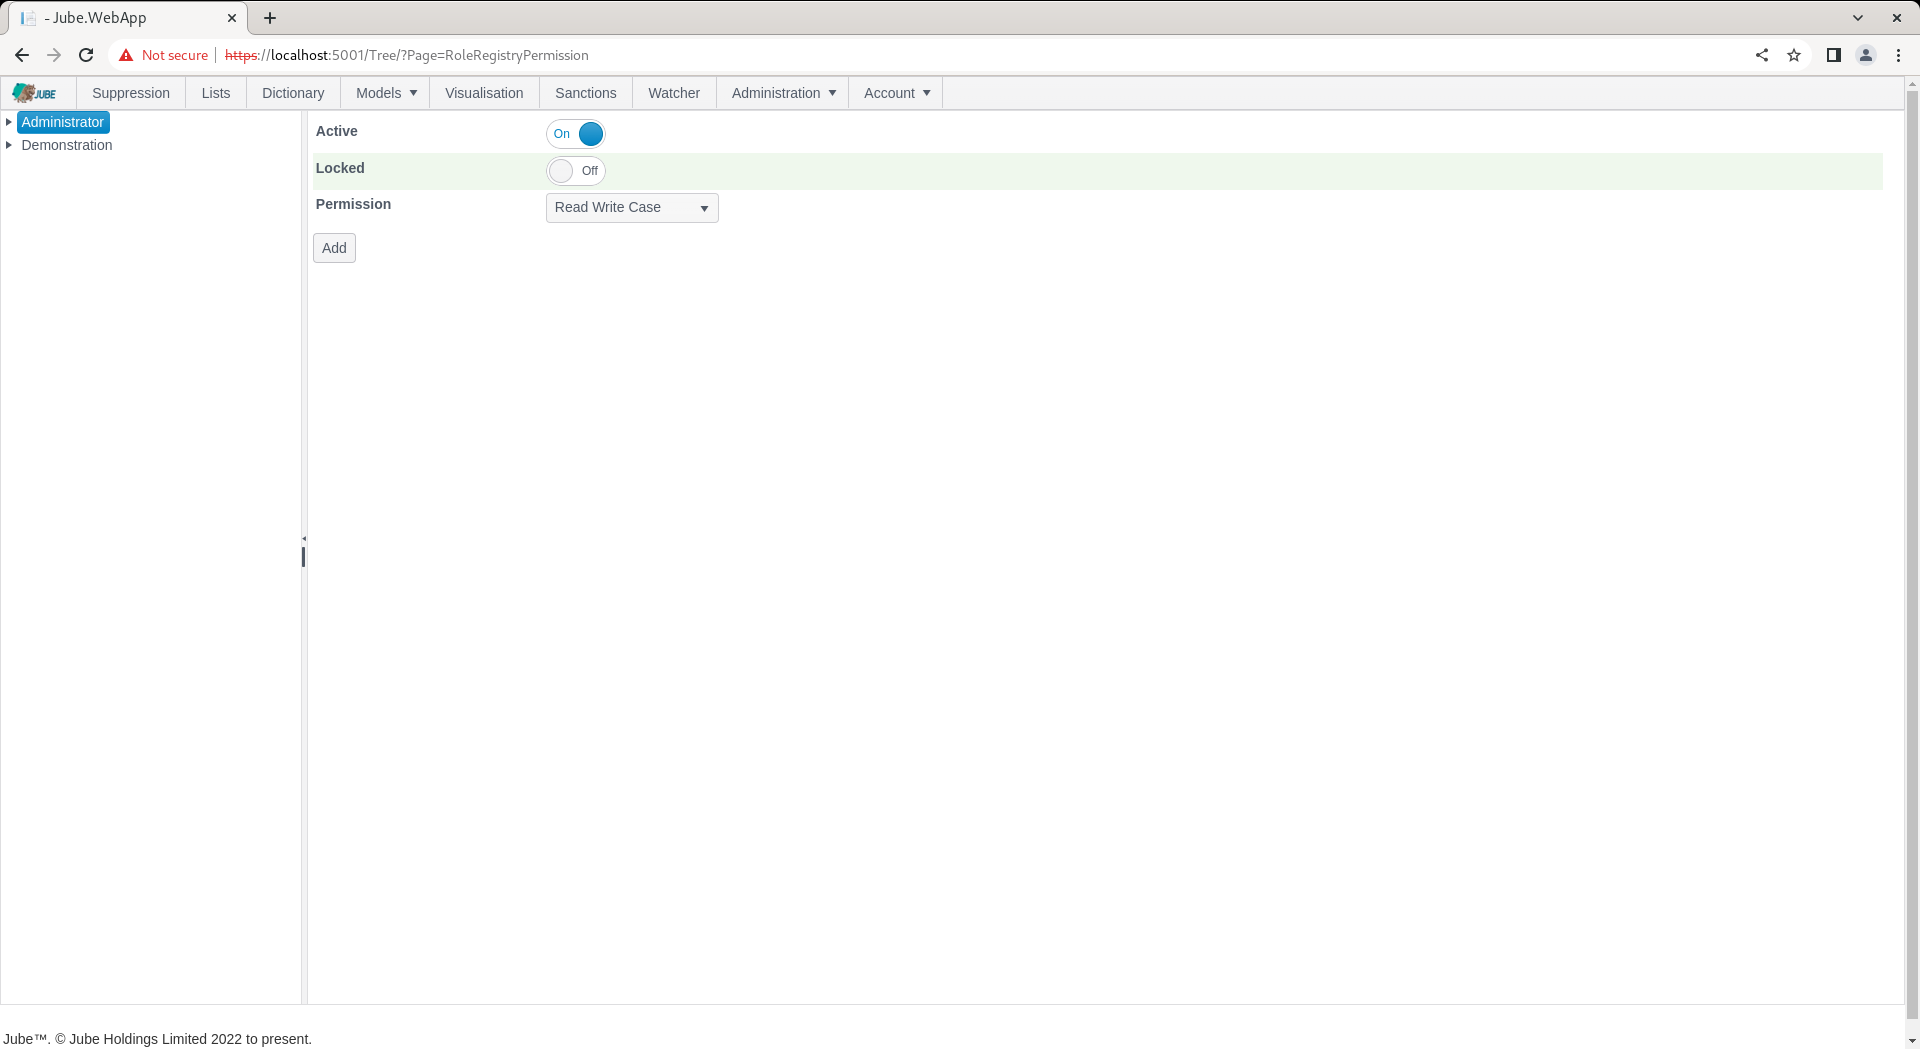Screen dimensions: 1920x1049
Task: Open the Dictionary menu
Action: coord(293,93)
